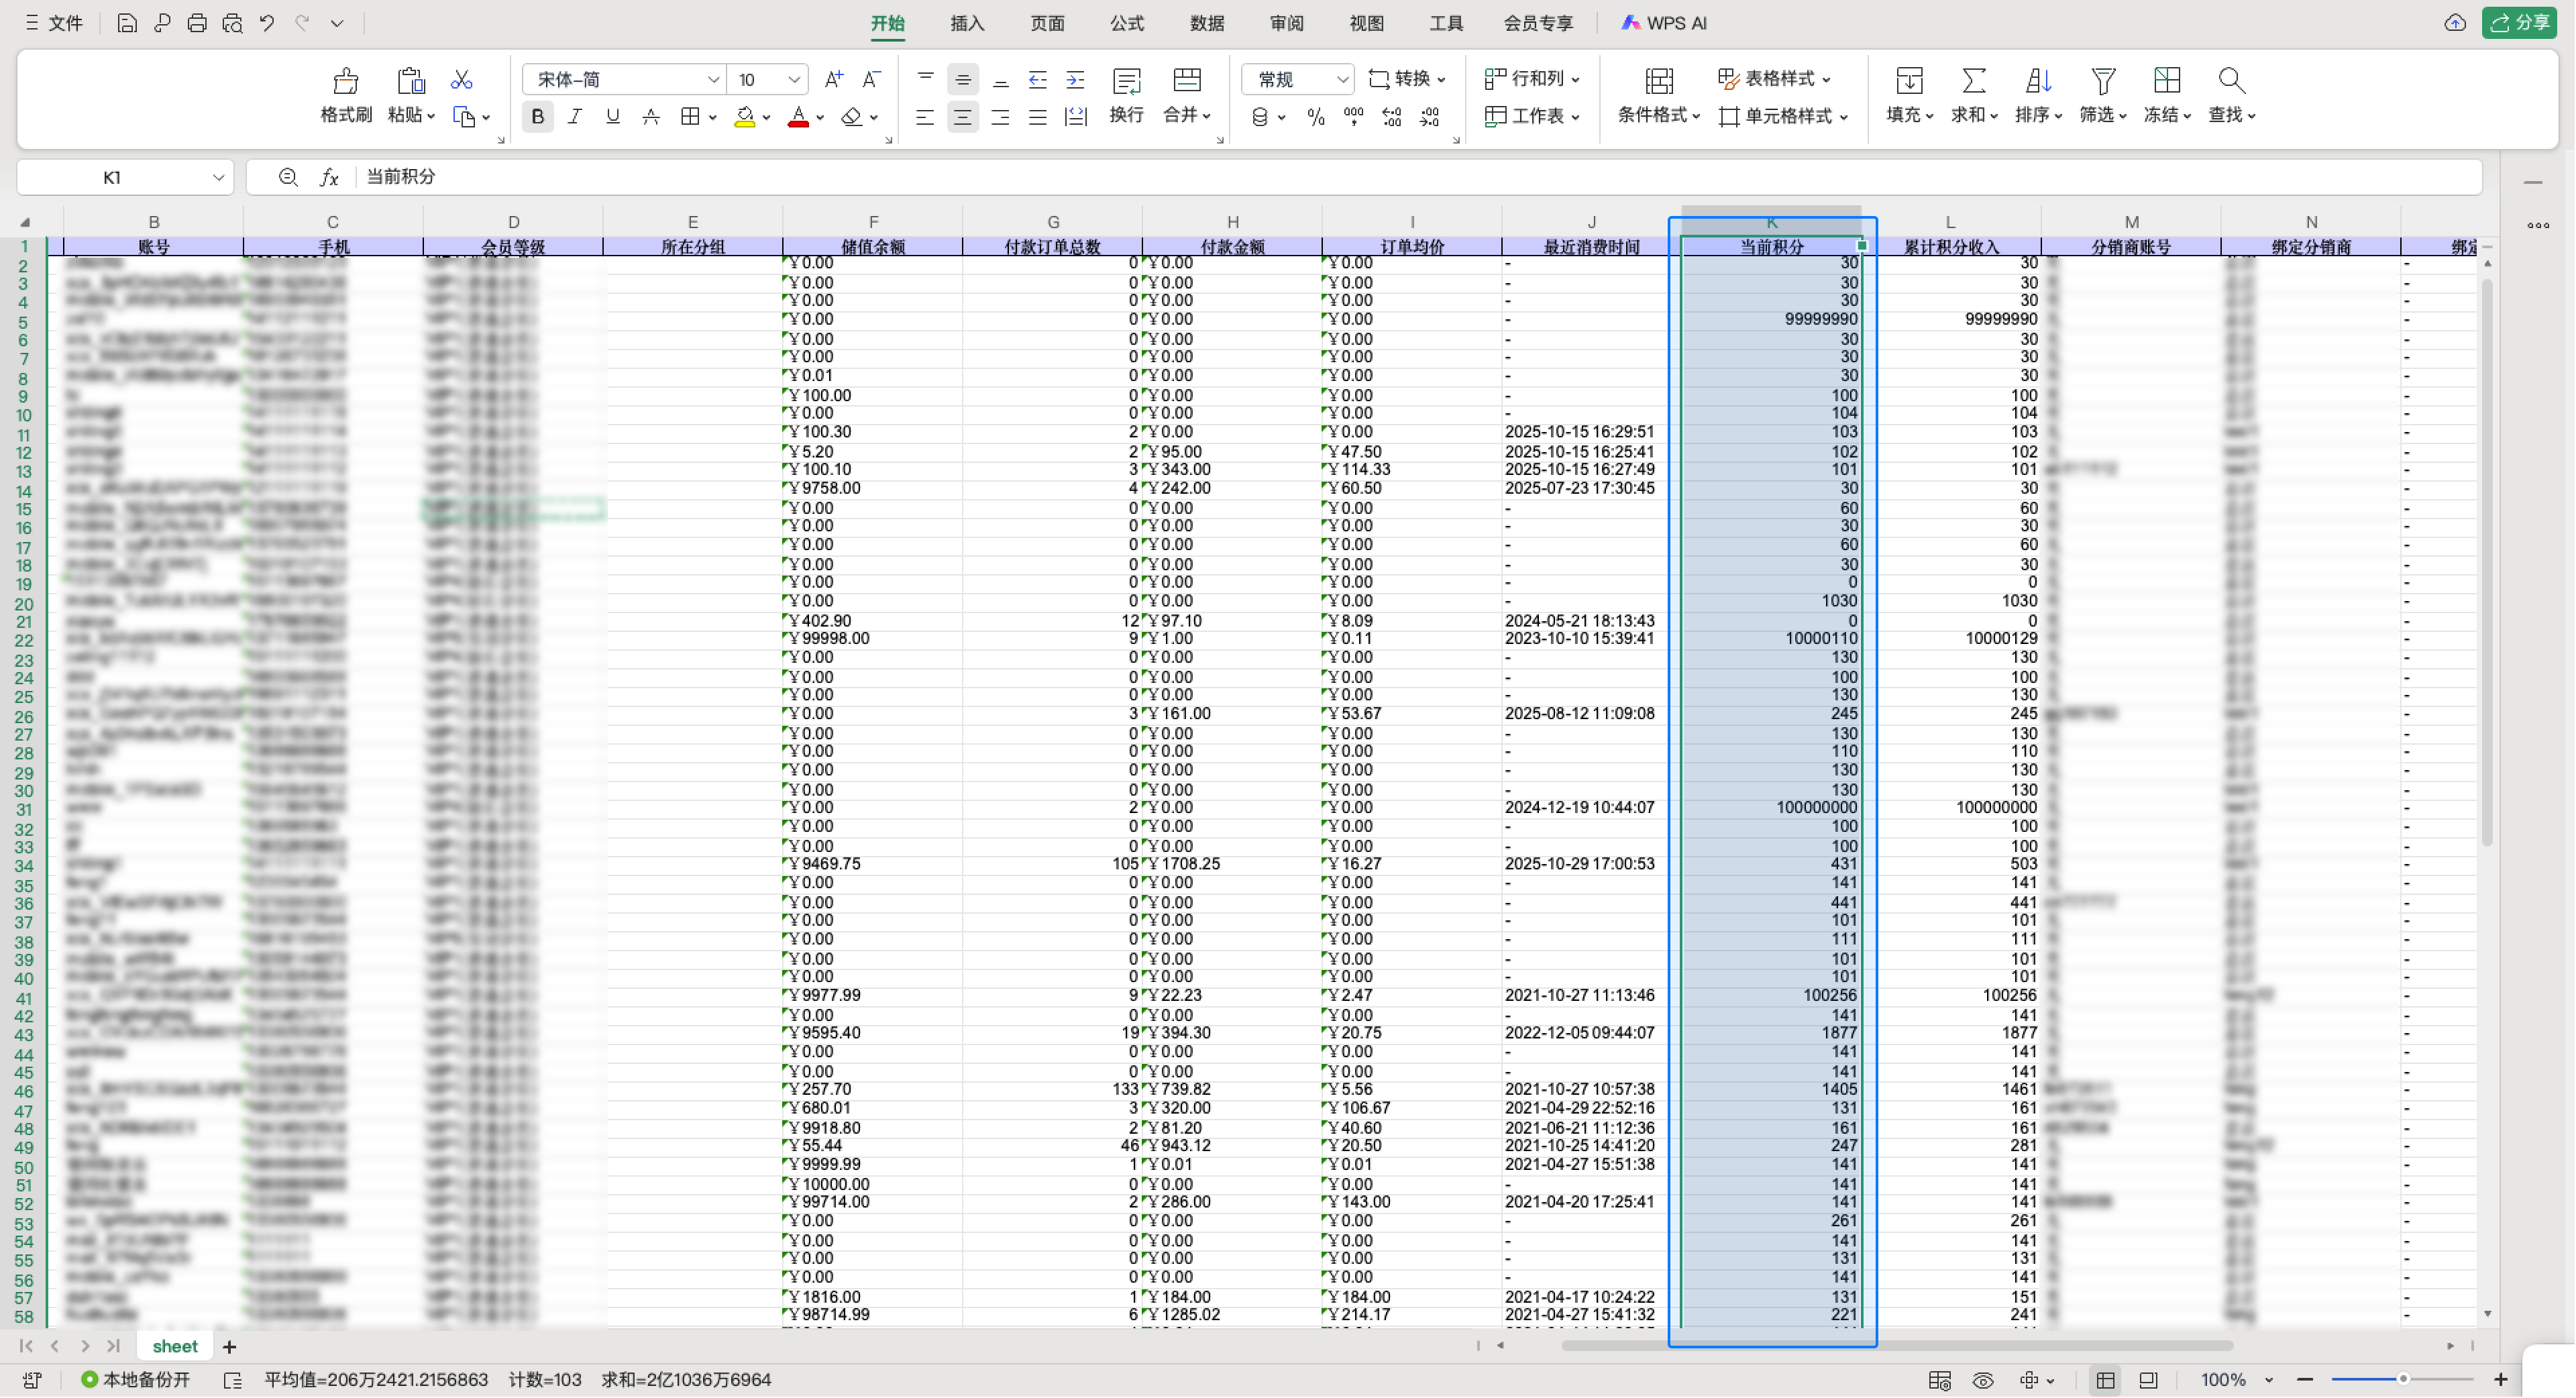Click the Format Painter (格式刷) icon
The image size is (2576, 1398).
click(x=346, y=81)
